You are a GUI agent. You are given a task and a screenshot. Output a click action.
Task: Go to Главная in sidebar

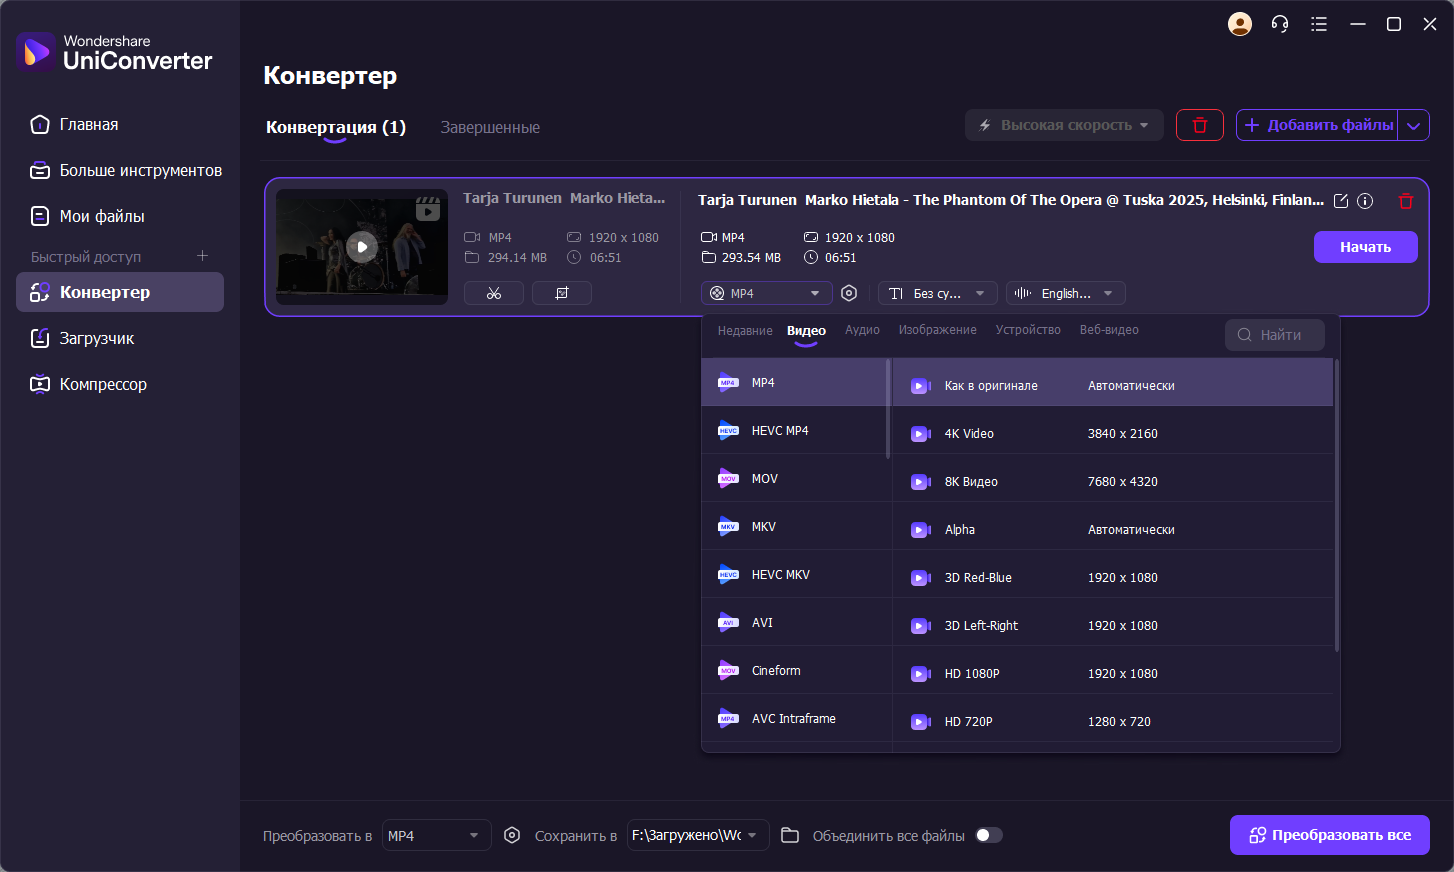(x=120, y=124)
